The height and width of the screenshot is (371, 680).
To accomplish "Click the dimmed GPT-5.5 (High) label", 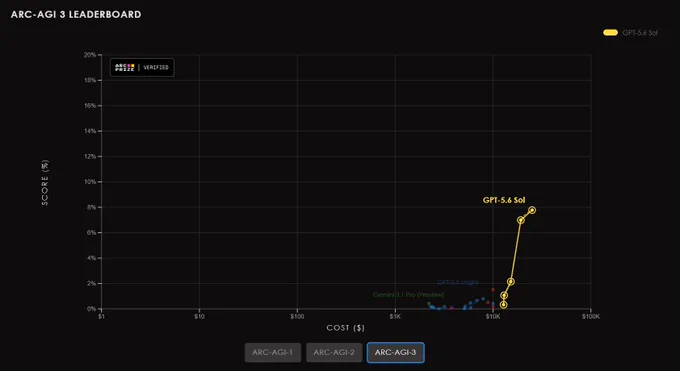I will 458,282.
